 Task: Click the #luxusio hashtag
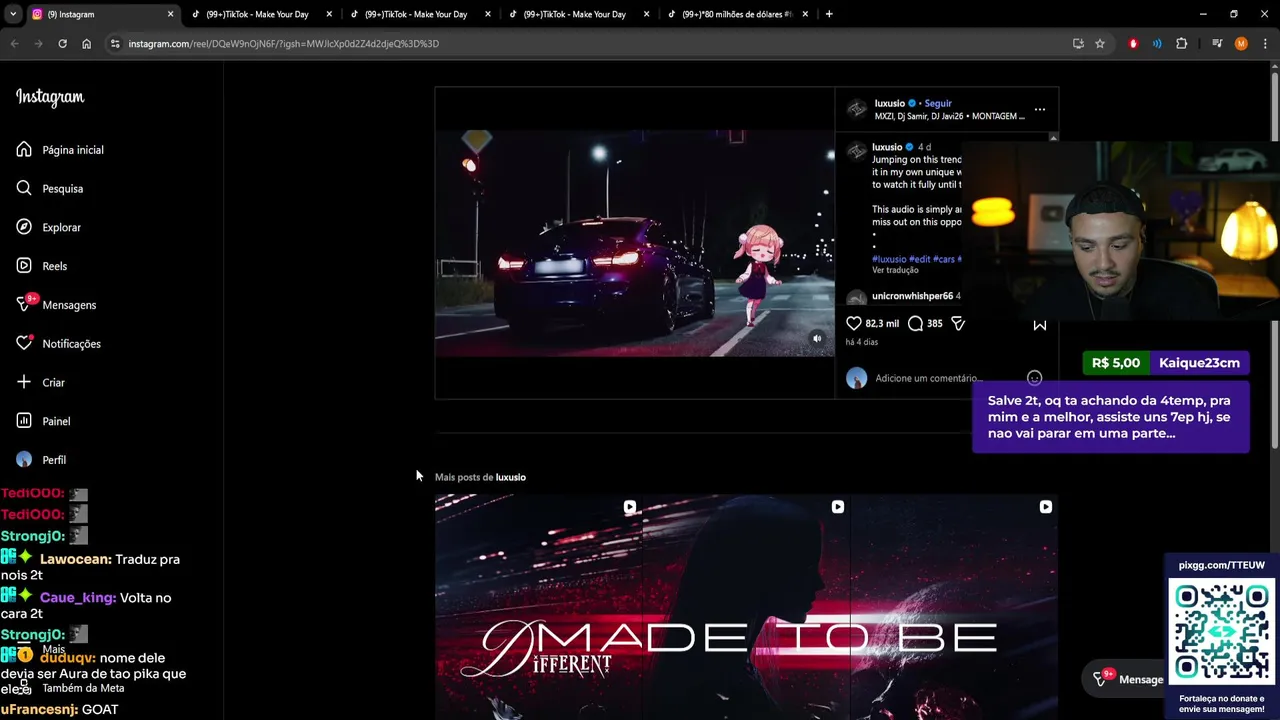[x=889, y=259]
